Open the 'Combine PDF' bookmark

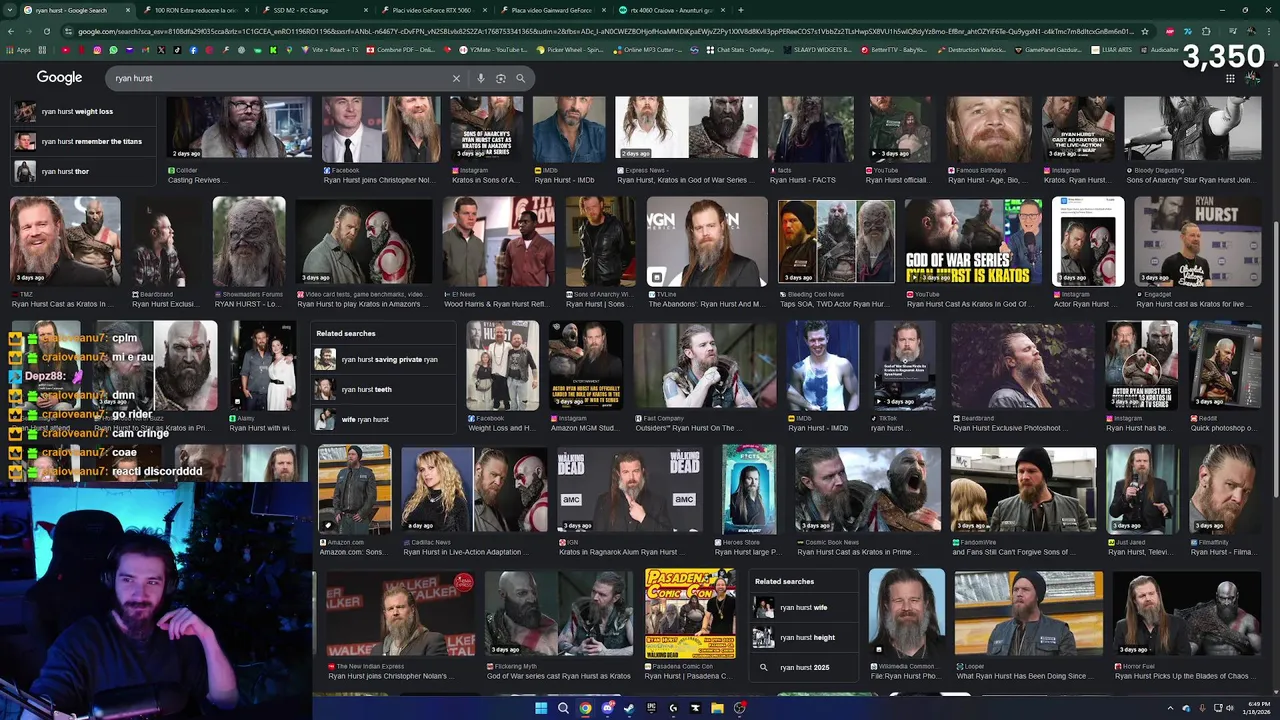point(401,49)
